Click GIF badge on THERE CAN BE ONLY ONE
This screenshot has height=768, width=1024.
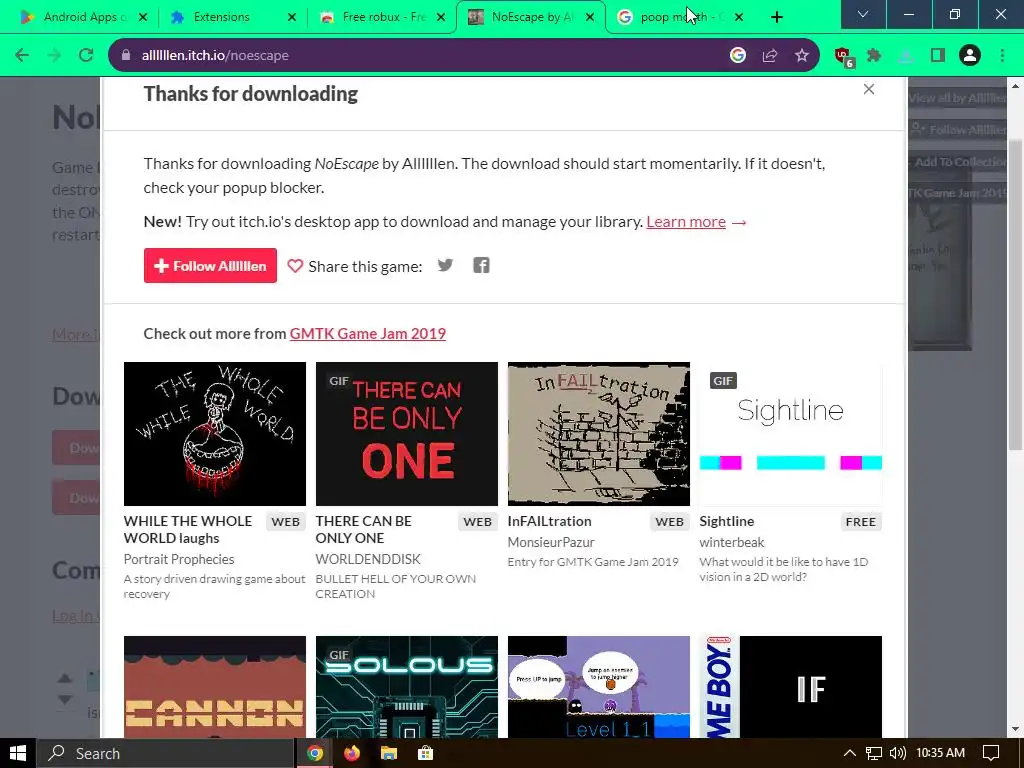point(339,381)
